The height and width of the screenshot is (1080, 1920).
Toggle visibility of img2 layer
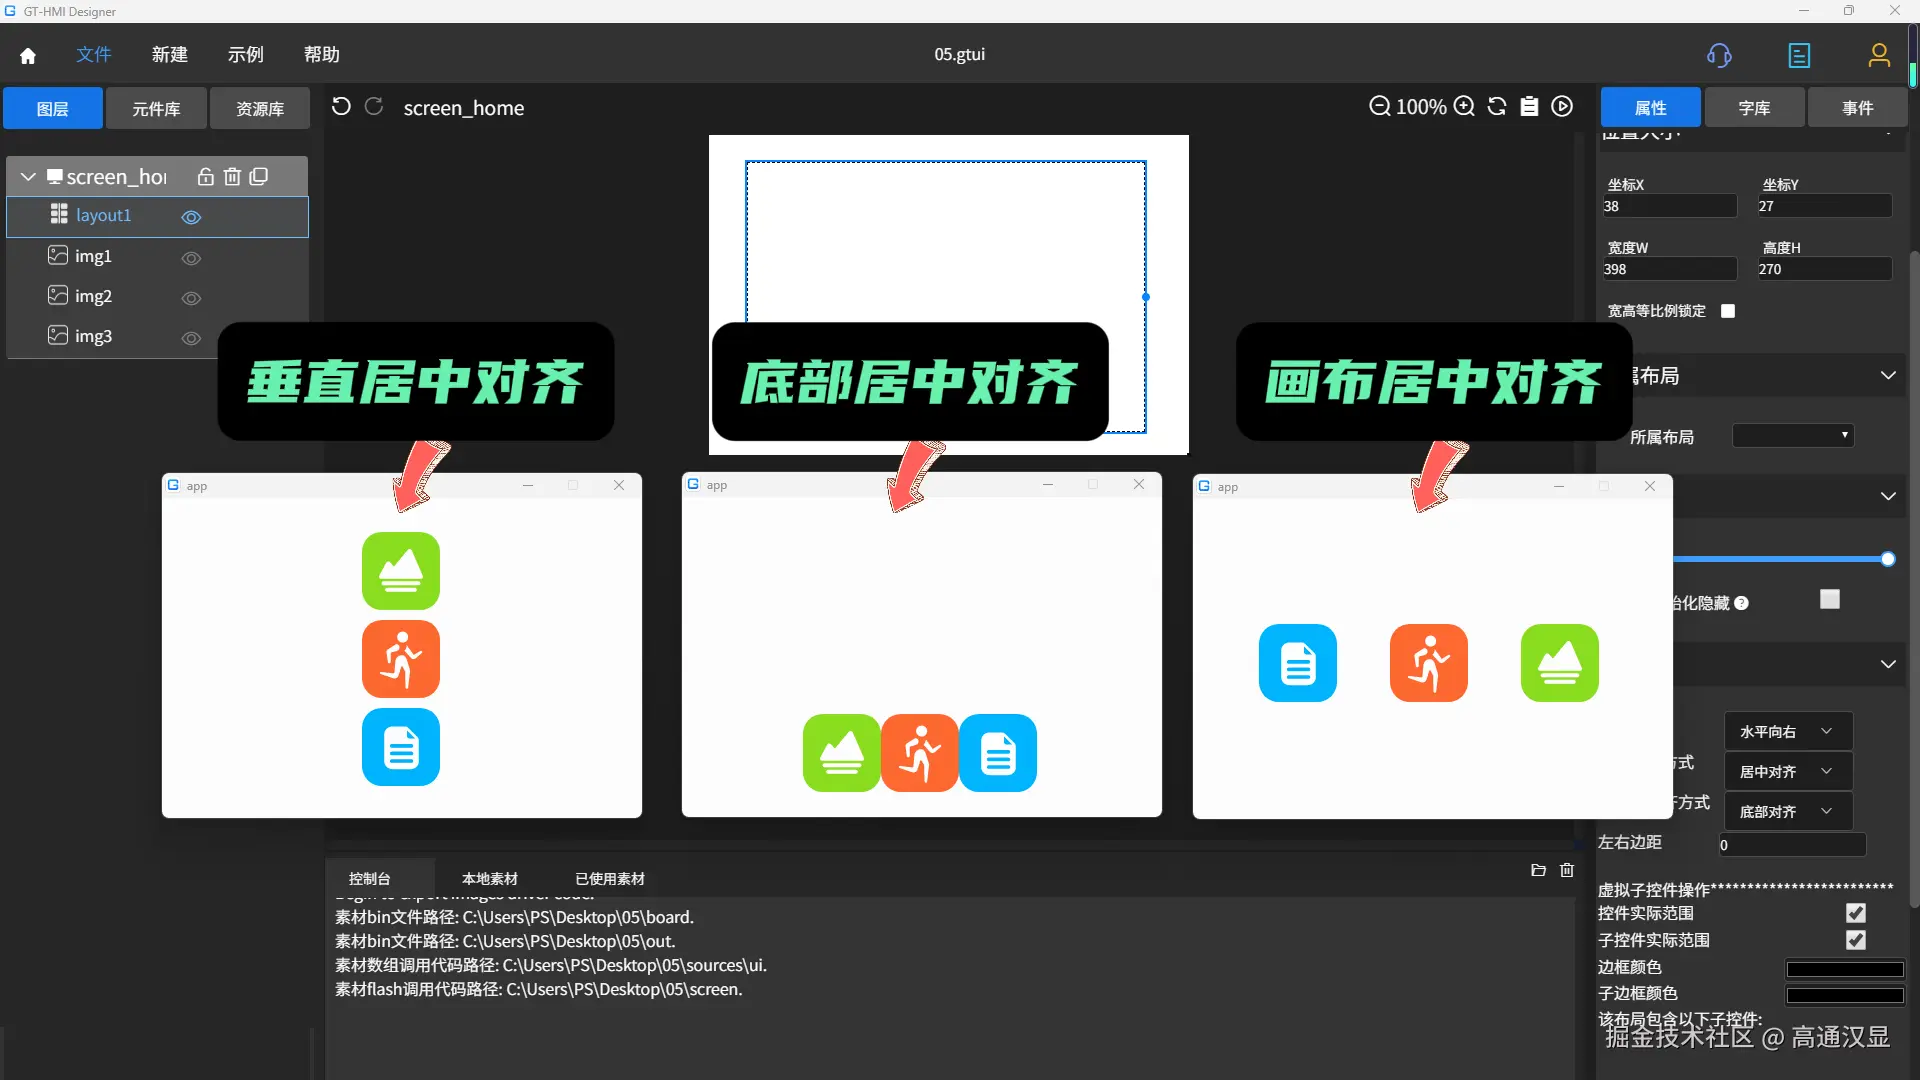point(191,298)
